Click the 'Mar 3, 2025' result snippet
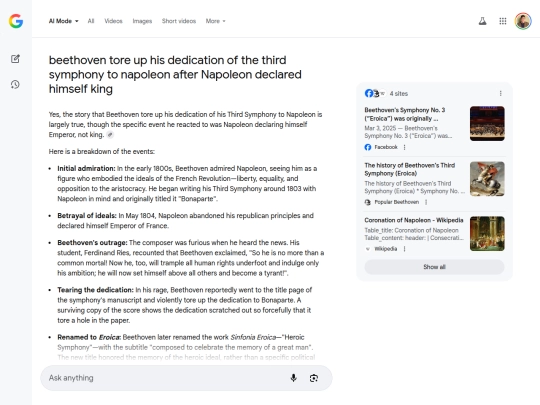The width and height of the screenshot is (540, 405). tap(408, 132)
